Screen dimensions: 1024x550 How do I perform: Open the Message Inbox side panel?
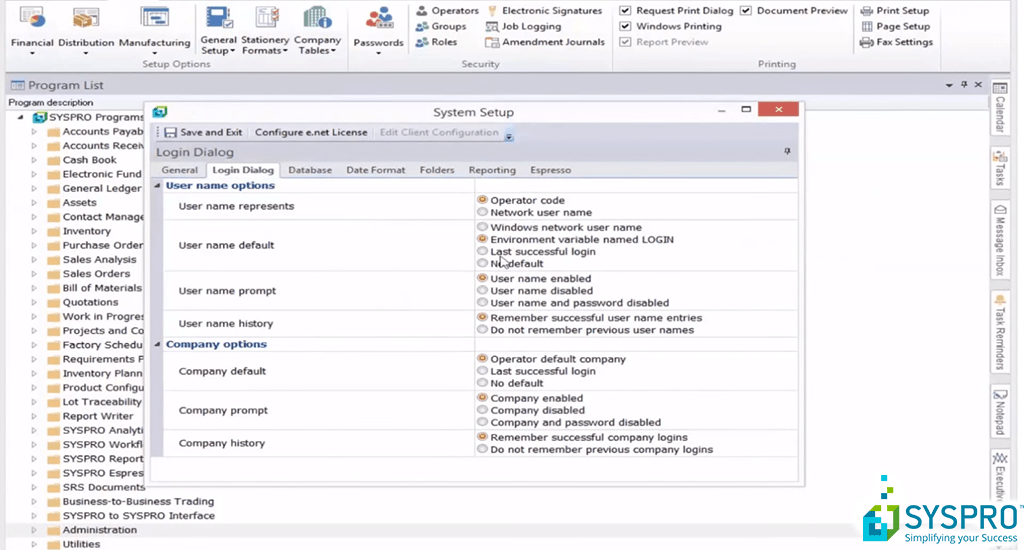[1000, 240]
